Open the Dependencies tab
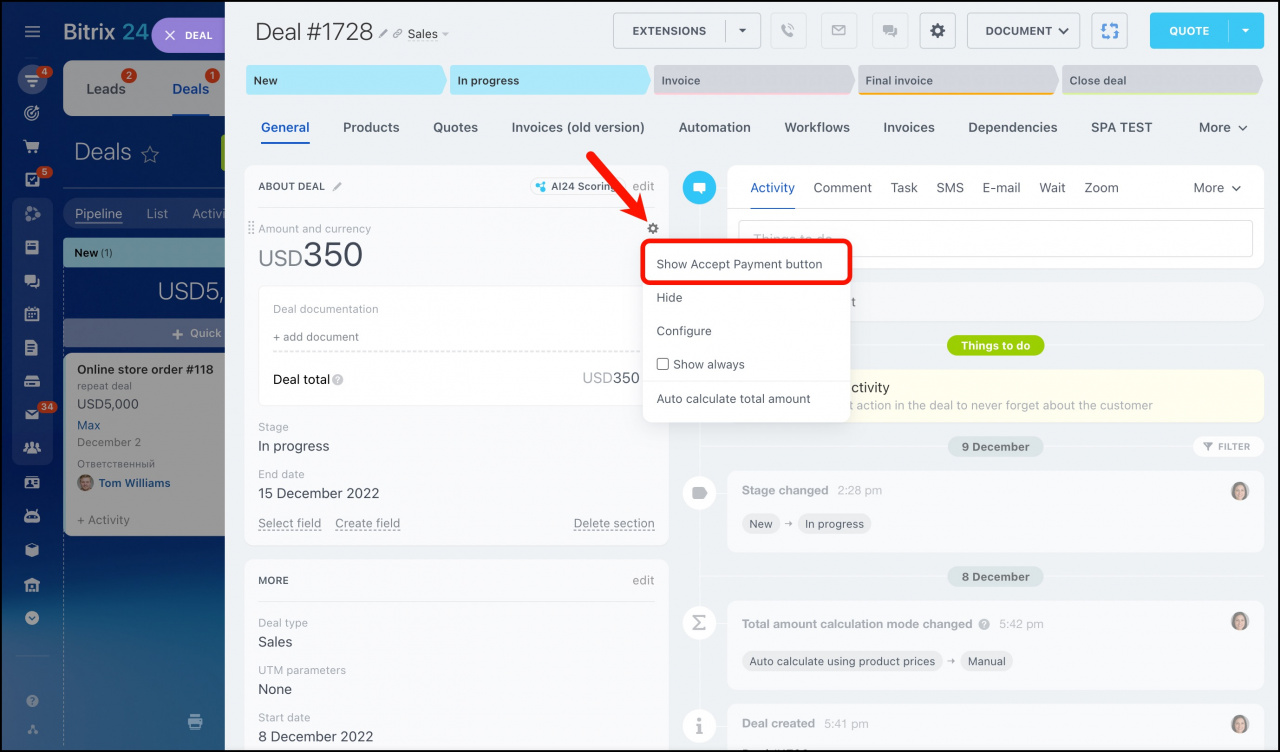The image size is (1280, 752). coord(1012,128)
